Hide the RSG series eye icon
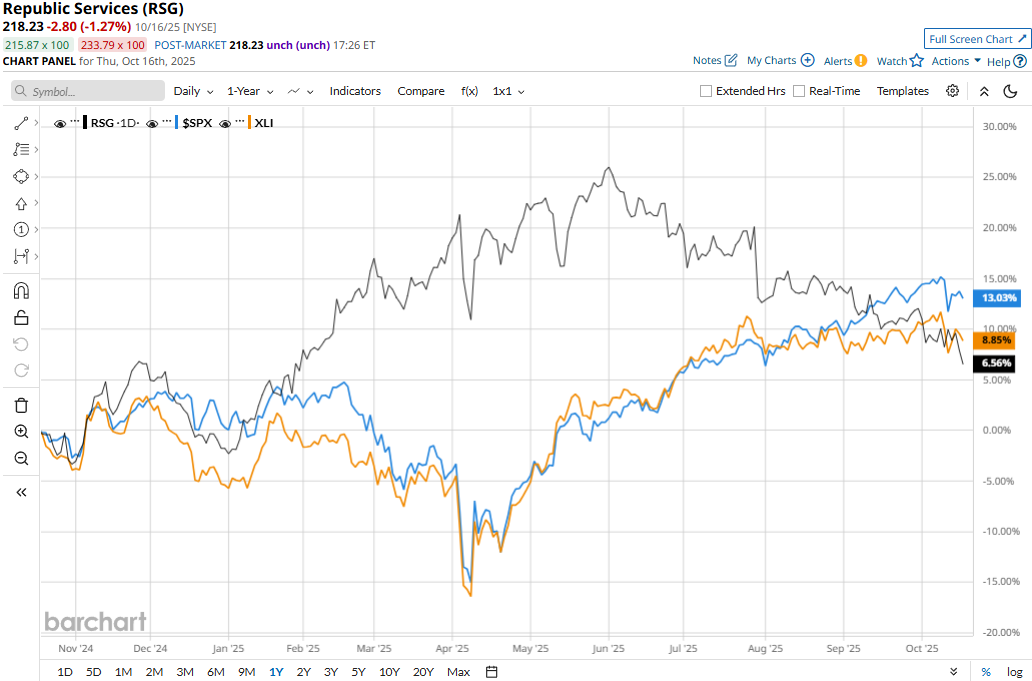1032x681 pixels. 60,124
